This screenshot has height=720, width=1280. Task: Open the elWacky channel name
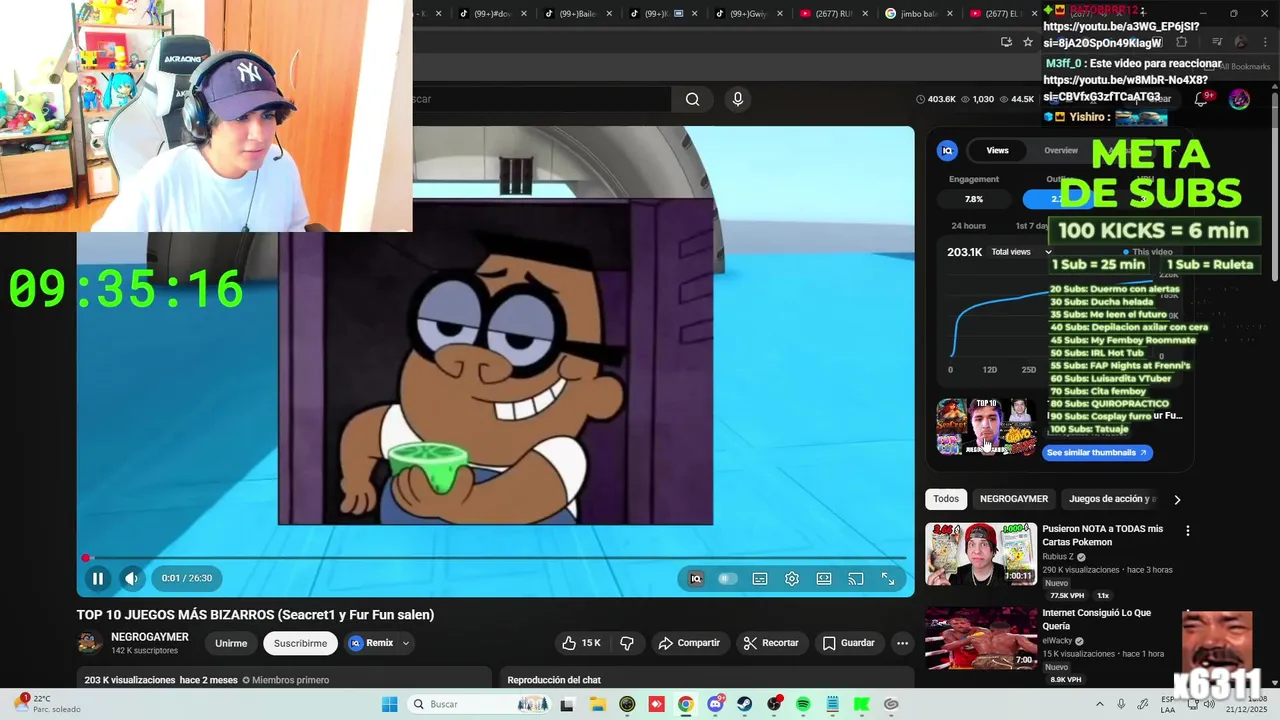pos(1057,641)
